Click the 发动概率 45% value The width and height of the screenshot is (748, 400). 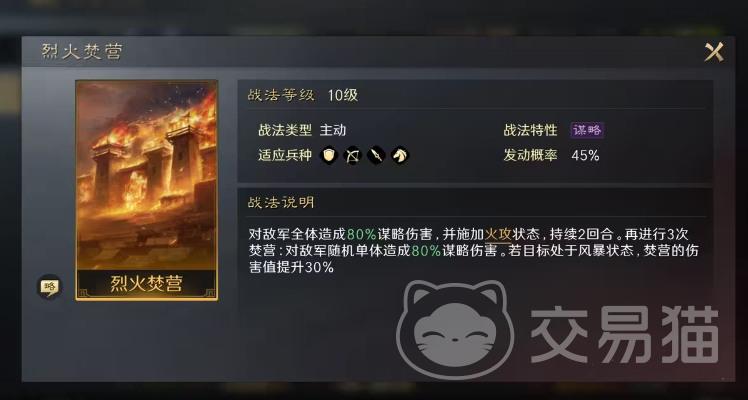[x=585, y=155]
